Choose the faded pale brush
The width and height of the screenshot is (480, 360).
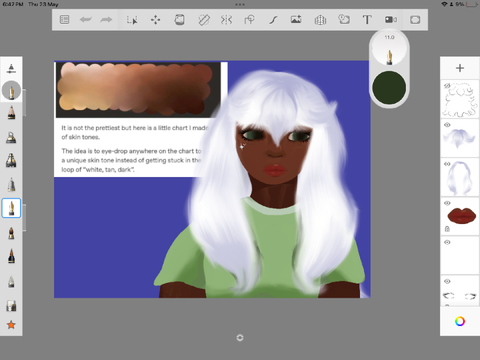(x=11, y=282)
